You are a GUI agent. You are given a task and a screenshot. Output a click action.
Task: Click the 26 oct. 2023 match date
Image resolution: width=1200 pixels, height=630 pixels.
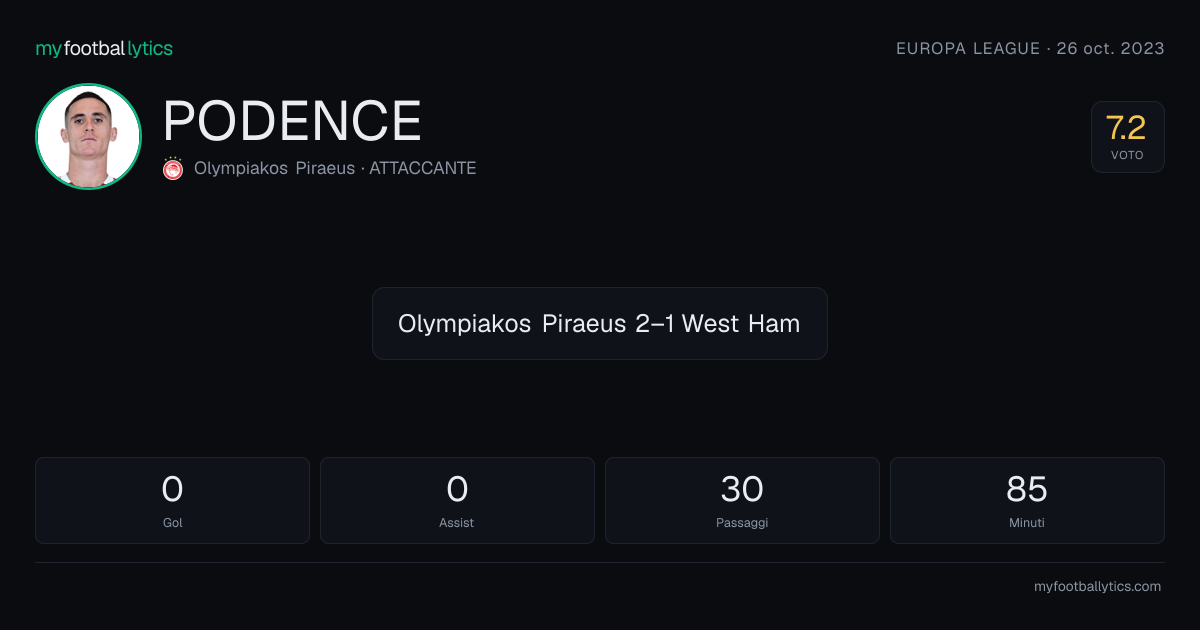pyautogui.click(x=1110, y=48)
